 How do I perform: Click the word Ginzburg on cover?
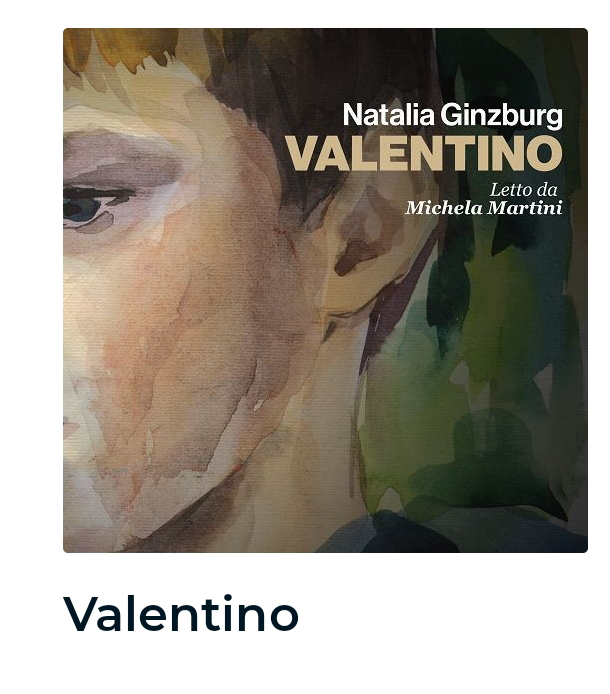(502, 116)
